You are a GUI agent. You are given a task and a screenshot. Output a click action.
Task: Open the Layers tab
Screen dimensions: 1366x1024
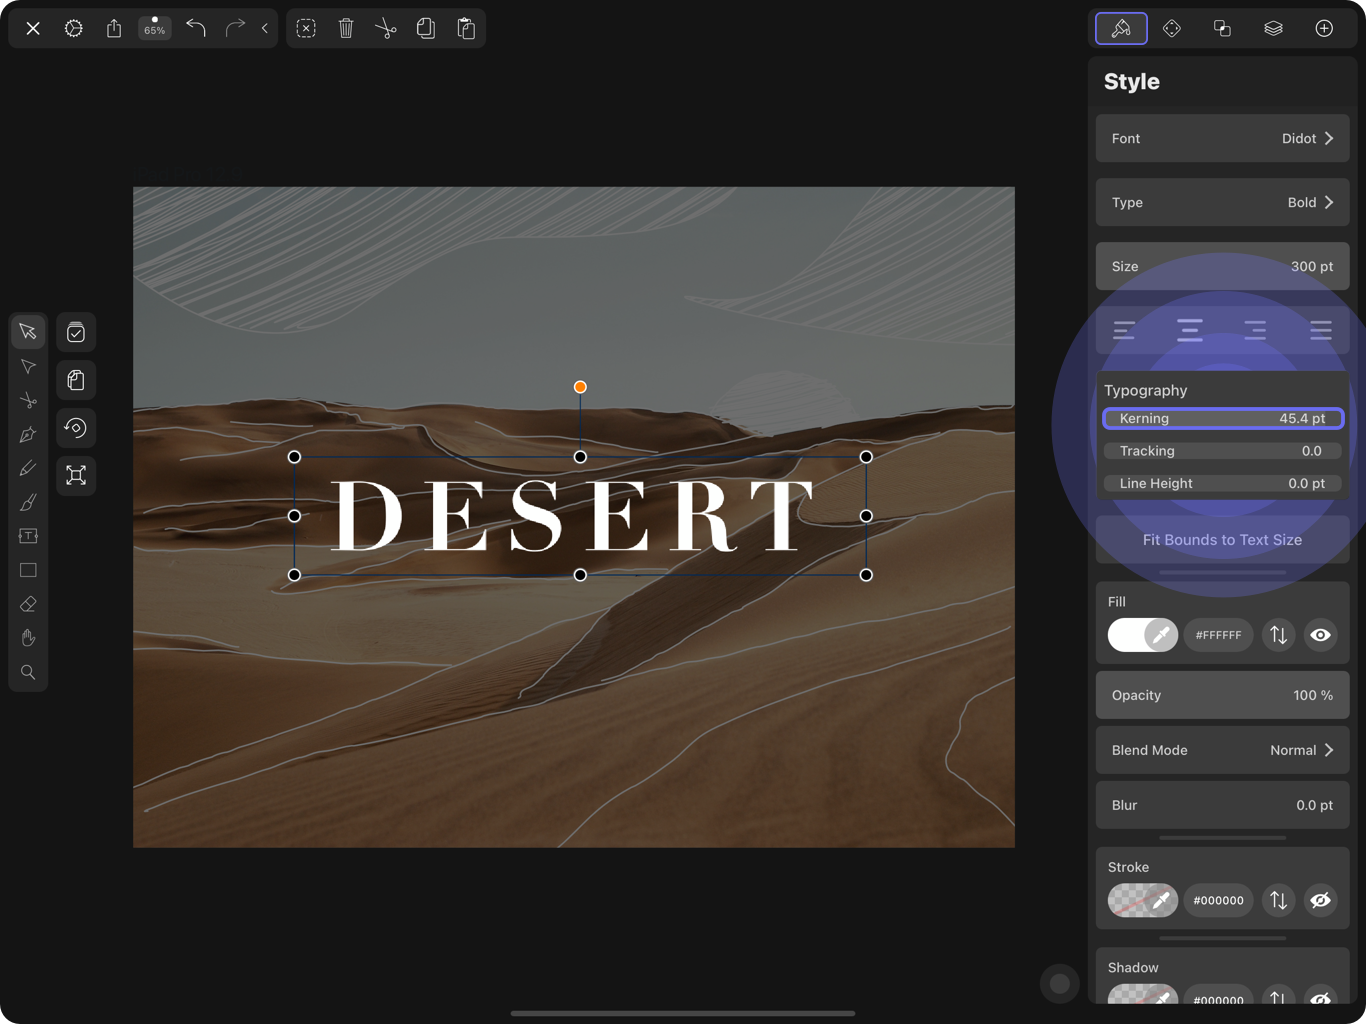(x=1273, y=28)
